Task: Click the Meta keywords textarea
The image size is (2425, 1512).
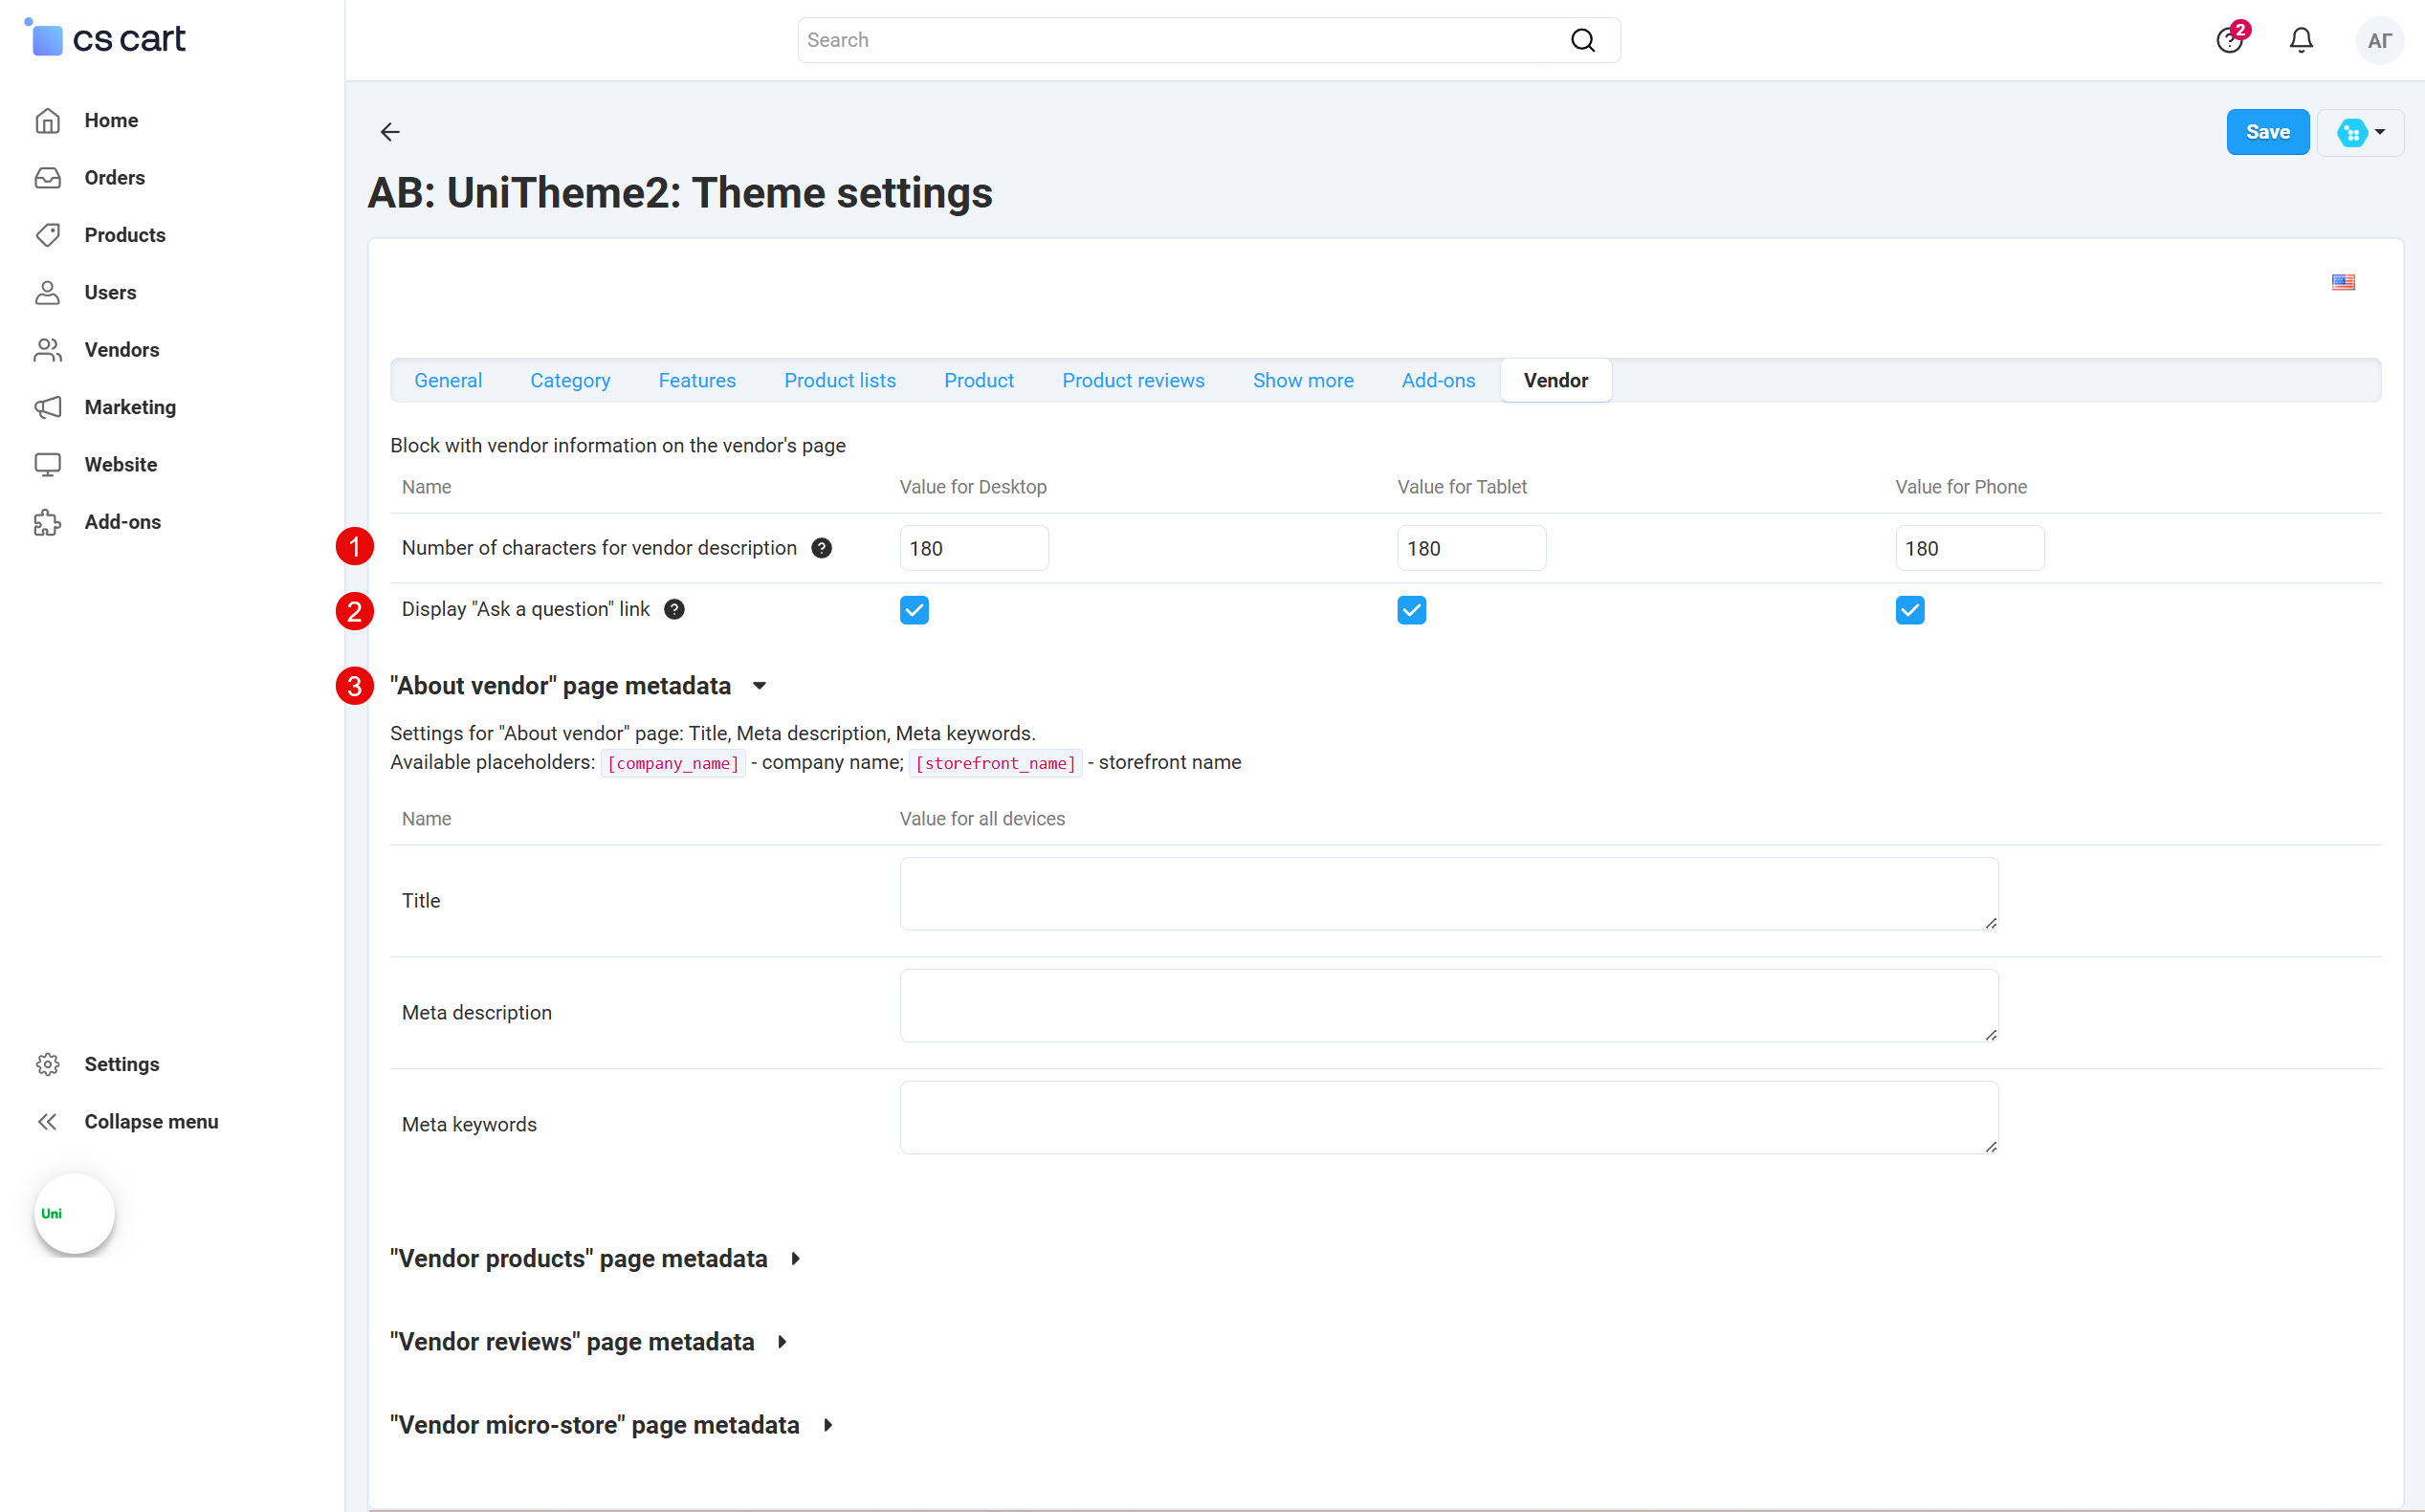Action: pos(1449,1117)
